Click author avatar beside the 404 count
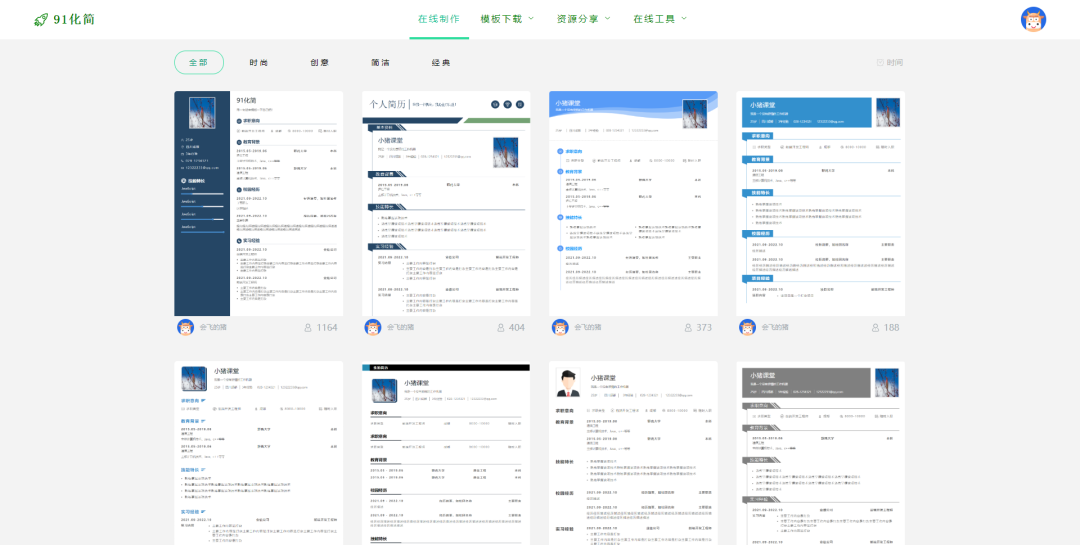This screenshot has height=545, width=1080. (x=373, y=327)
